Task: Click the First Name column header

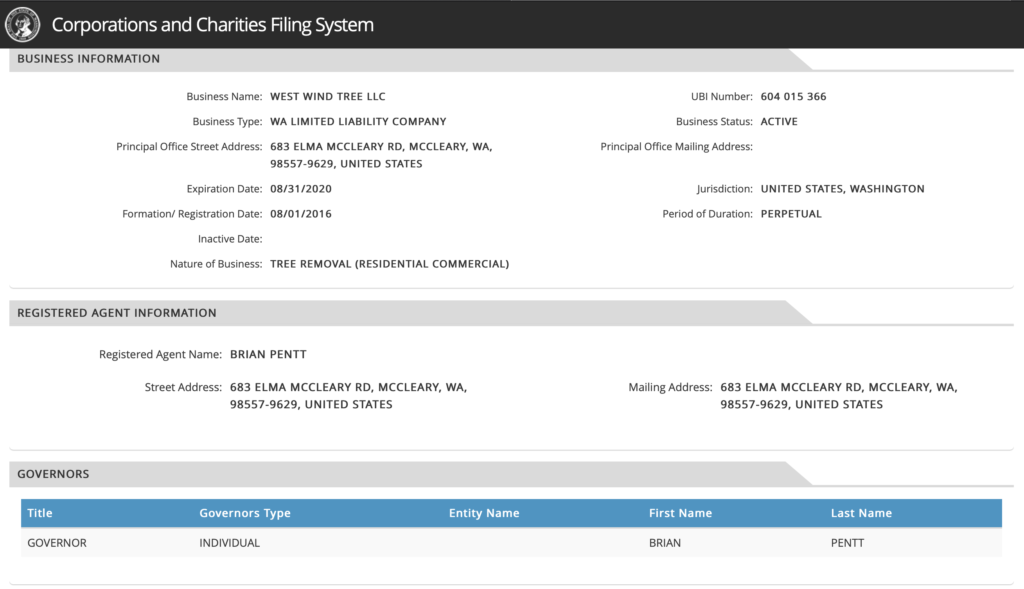Action: 680,513
